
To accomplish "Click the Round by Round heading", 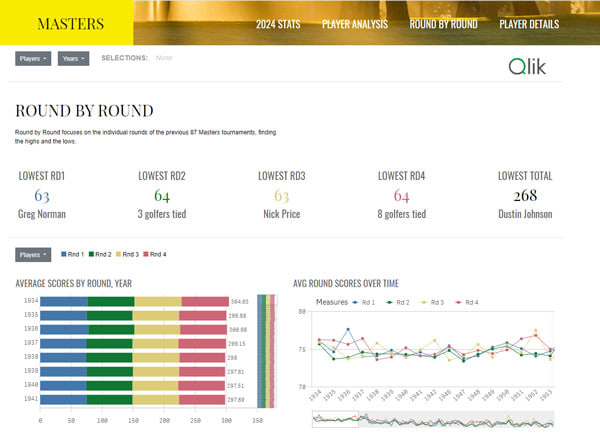I will [84, 111].
